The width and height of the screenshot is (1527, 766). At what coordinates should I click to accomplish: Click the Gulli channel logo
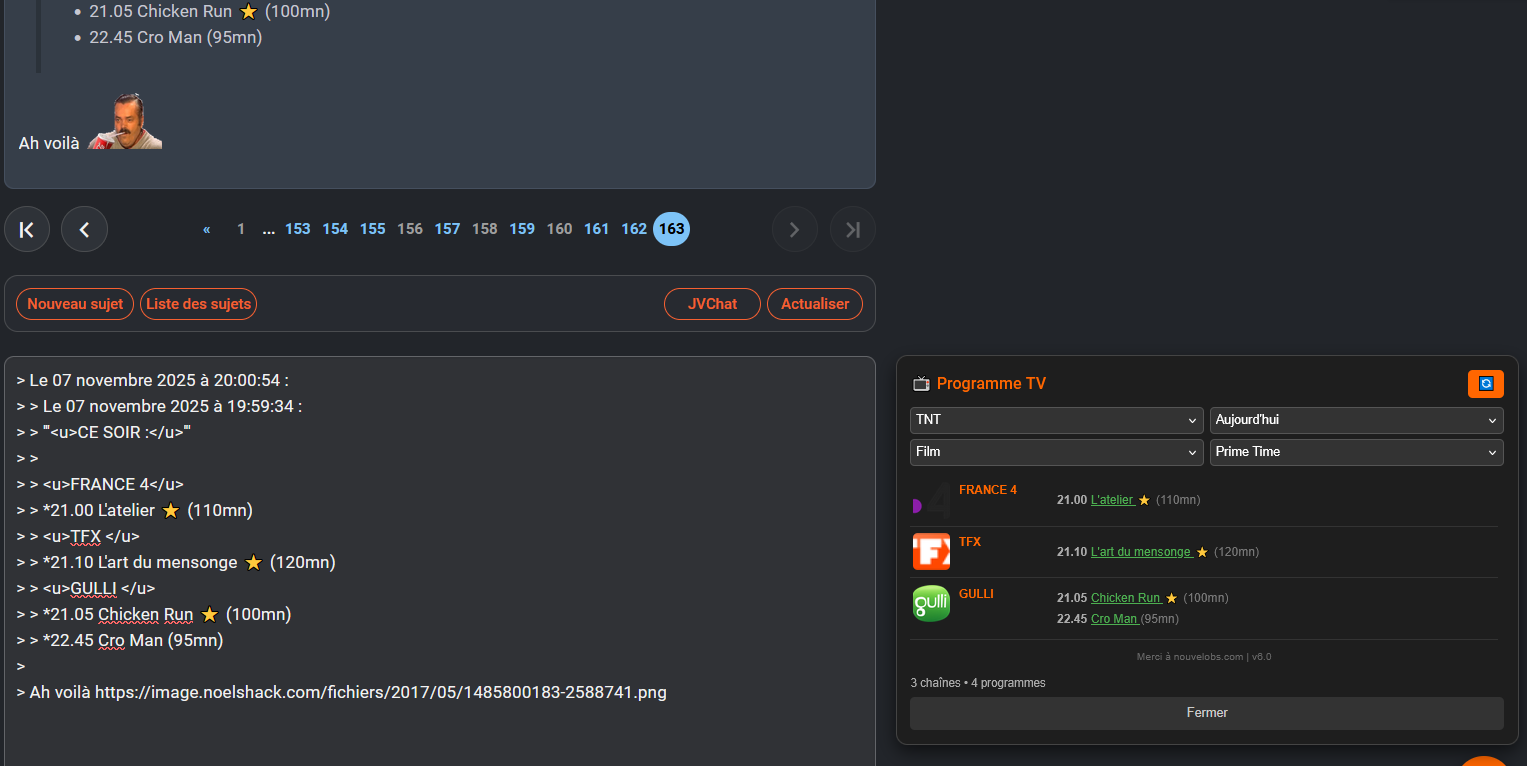[x=931, y=603]
